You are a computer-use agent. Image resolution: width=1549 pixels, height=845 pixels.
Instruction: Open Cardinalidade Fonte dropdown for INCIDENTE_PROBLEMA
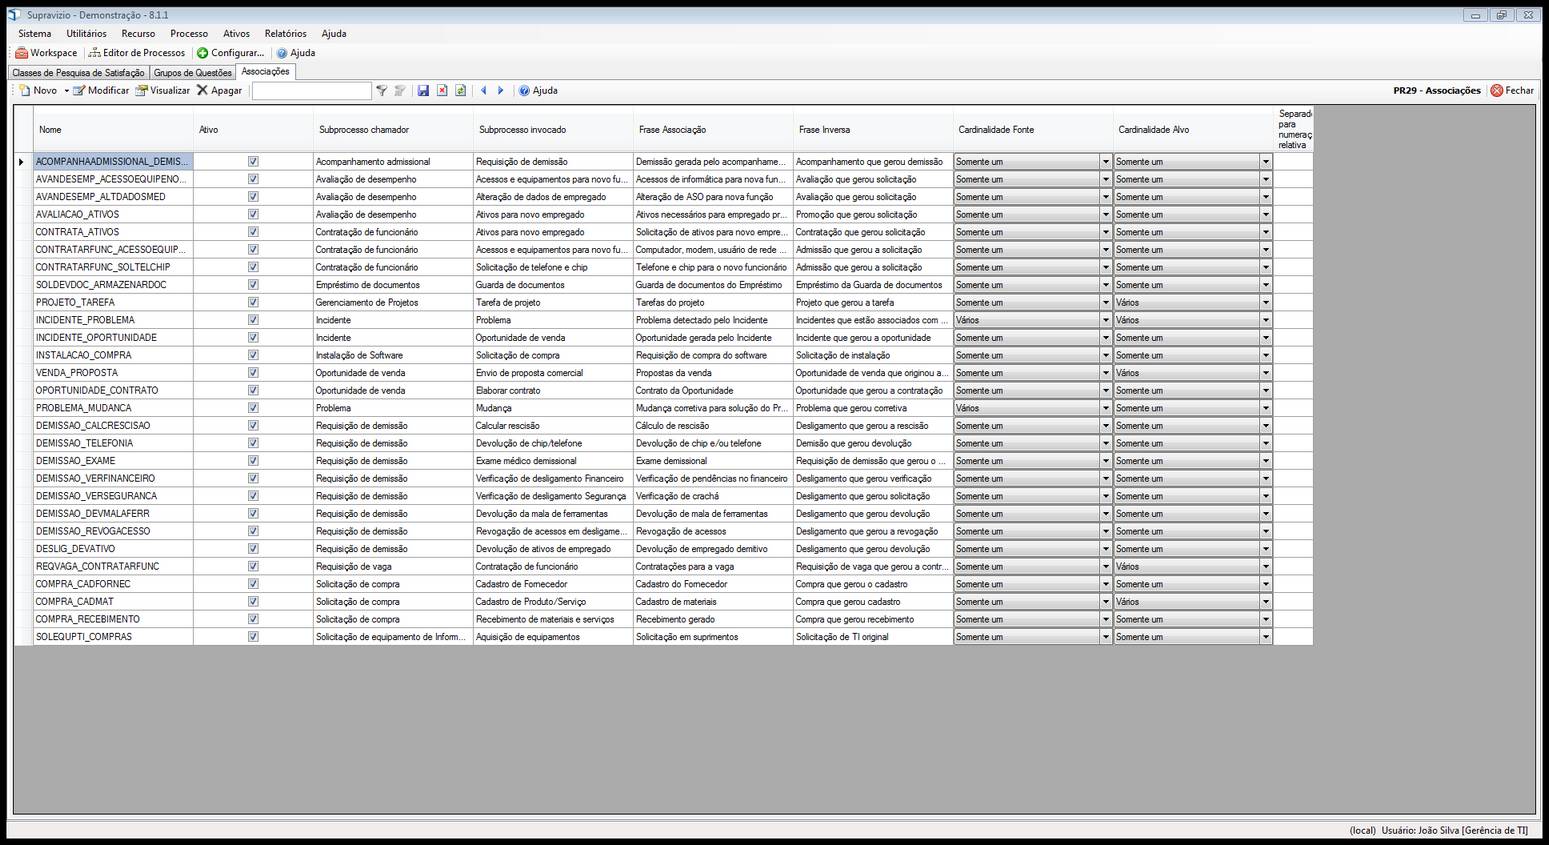(1105, 320)
